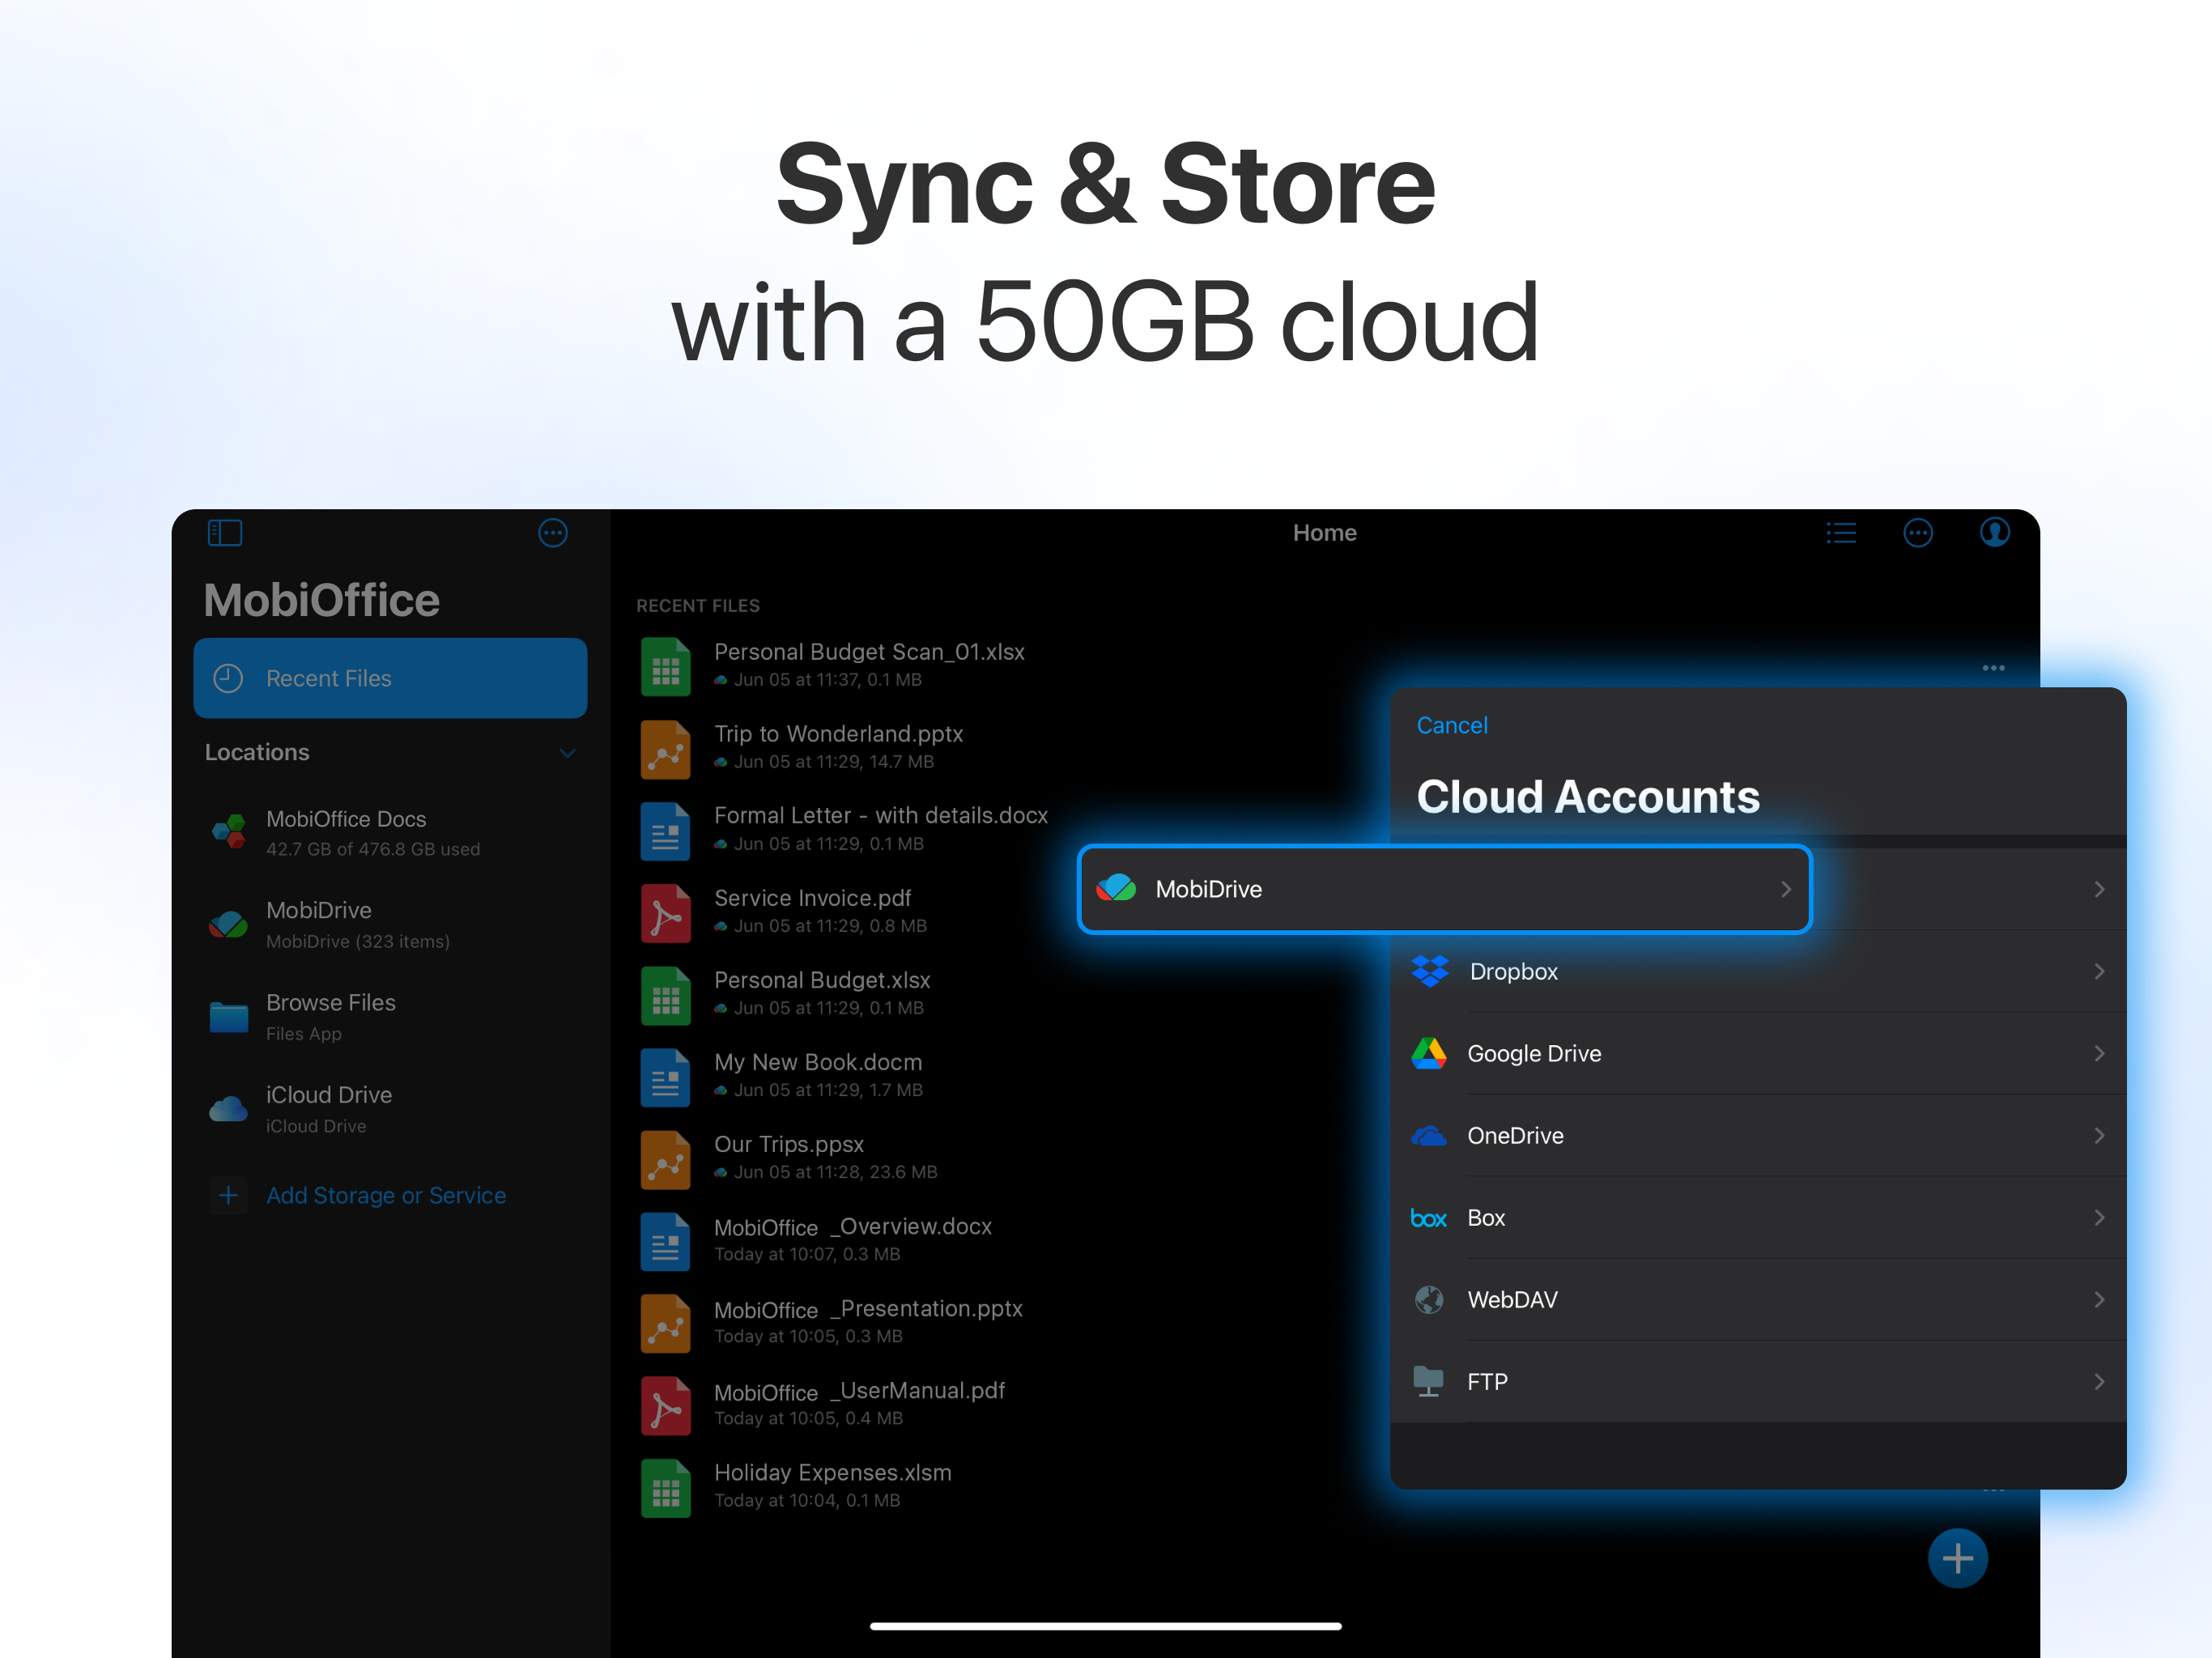The width and height of the screenshot is (2212, 1658).
Task: Click Add Storage or Service link
Action: click(386, 1195)
